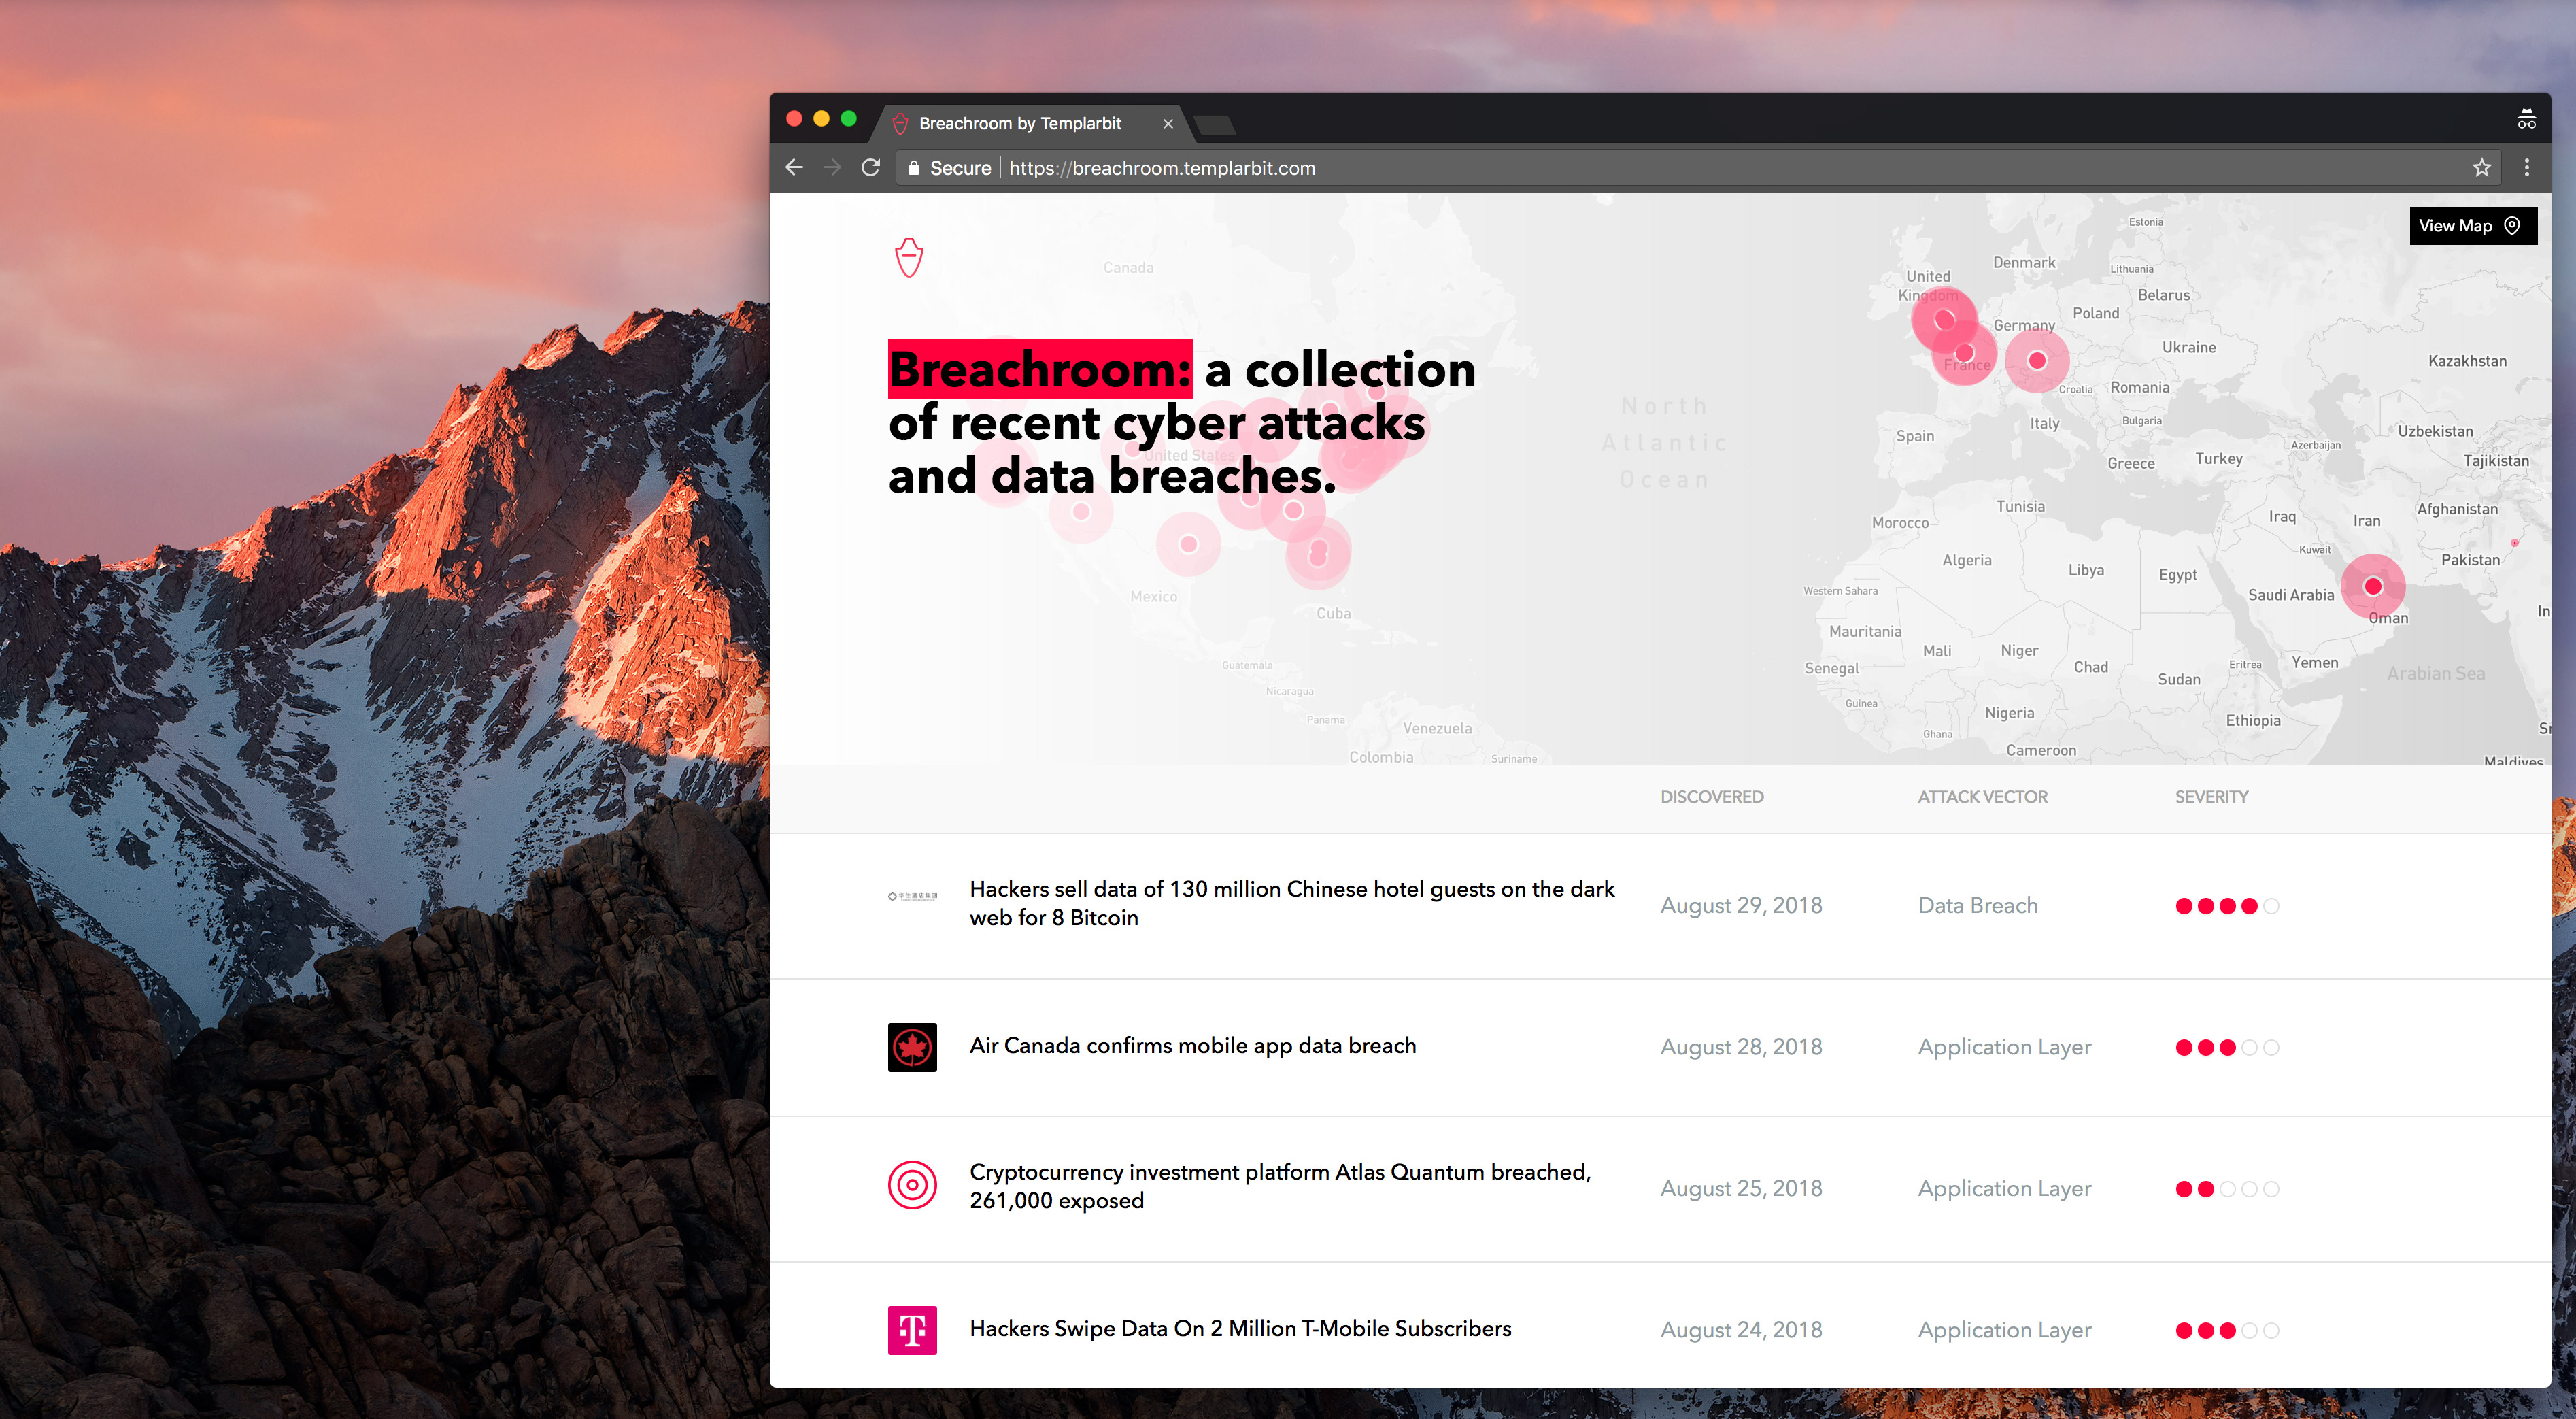
Task: Select the Breachroom by Templarbit tab
Action: [x=1020, y=123]
